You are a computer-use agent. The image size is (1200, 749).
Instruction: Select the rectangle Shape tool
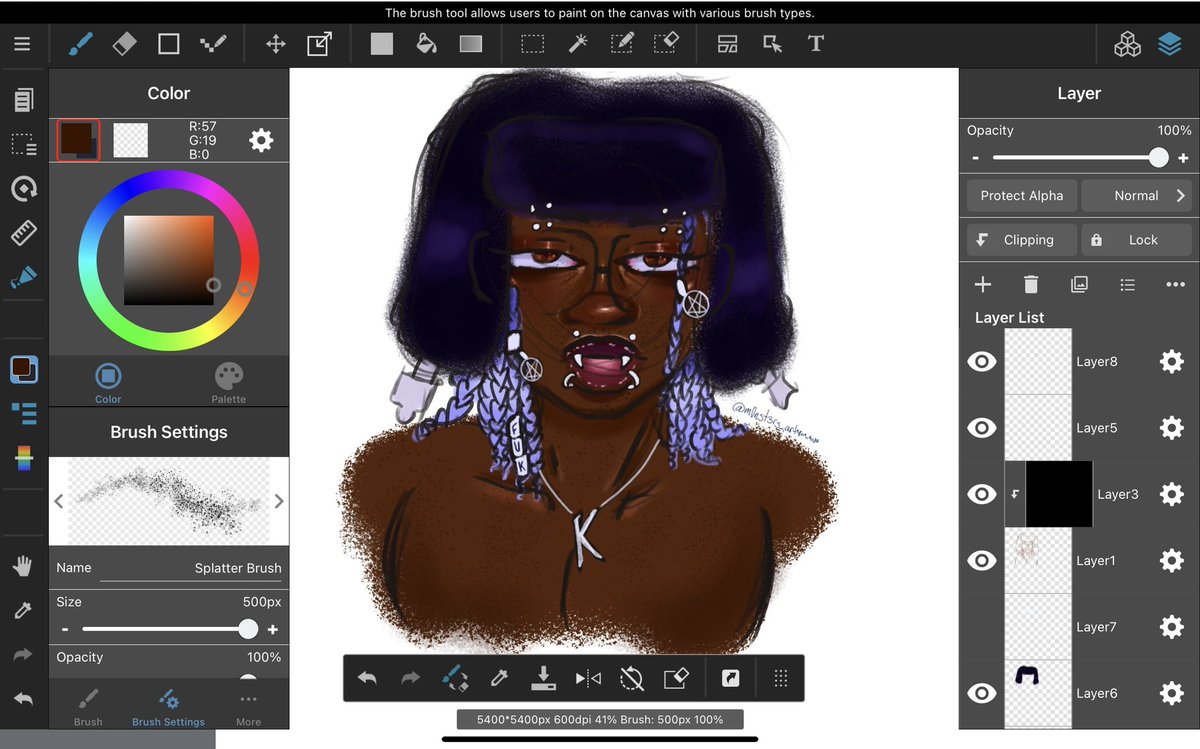169,44
